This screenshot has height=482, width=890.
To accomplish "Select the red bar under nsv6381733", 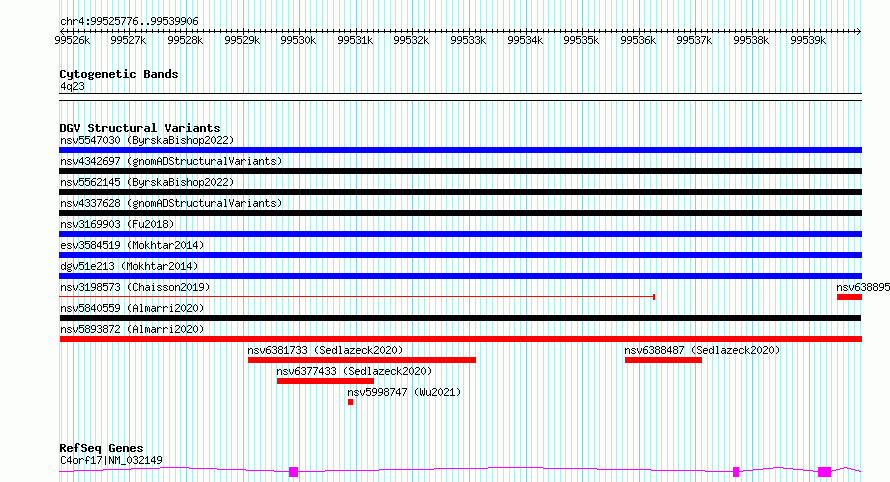I will [x=362, y=360].
